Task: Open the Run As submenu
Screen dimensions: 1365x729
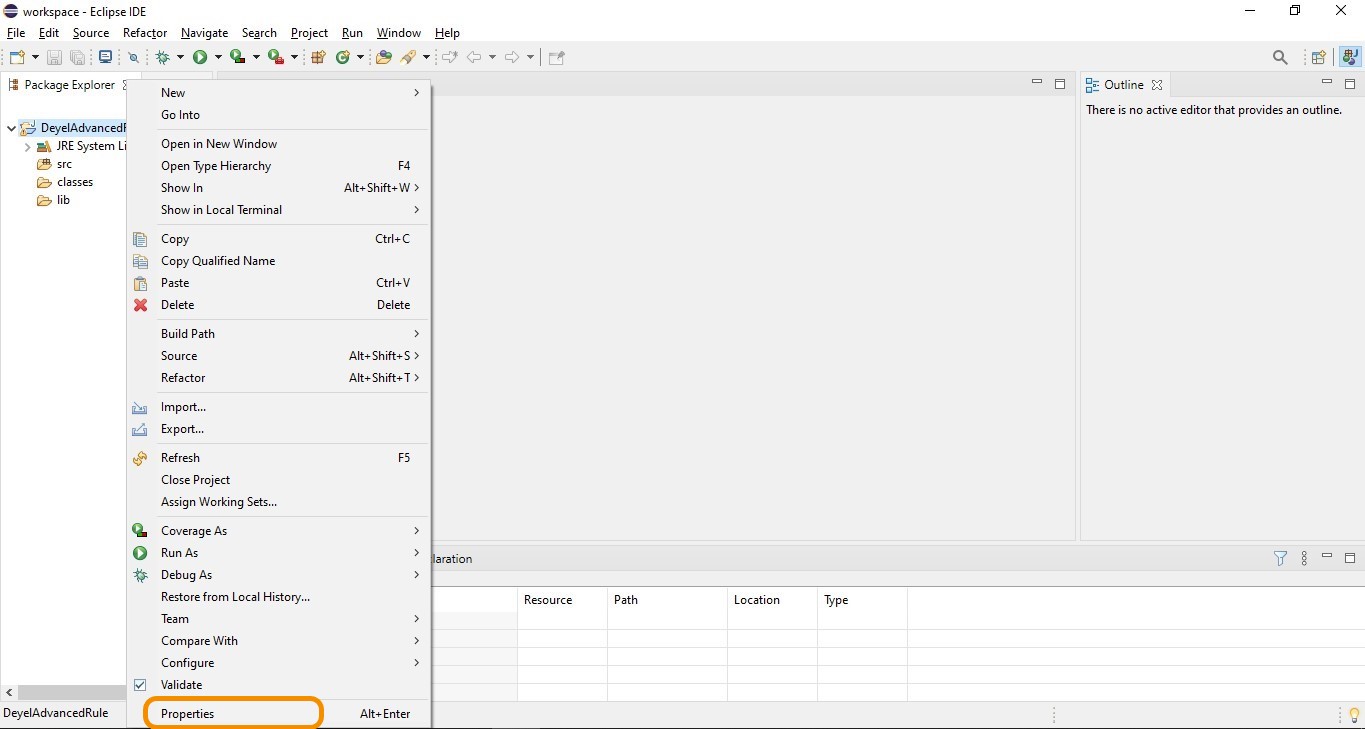Action: 278,553
